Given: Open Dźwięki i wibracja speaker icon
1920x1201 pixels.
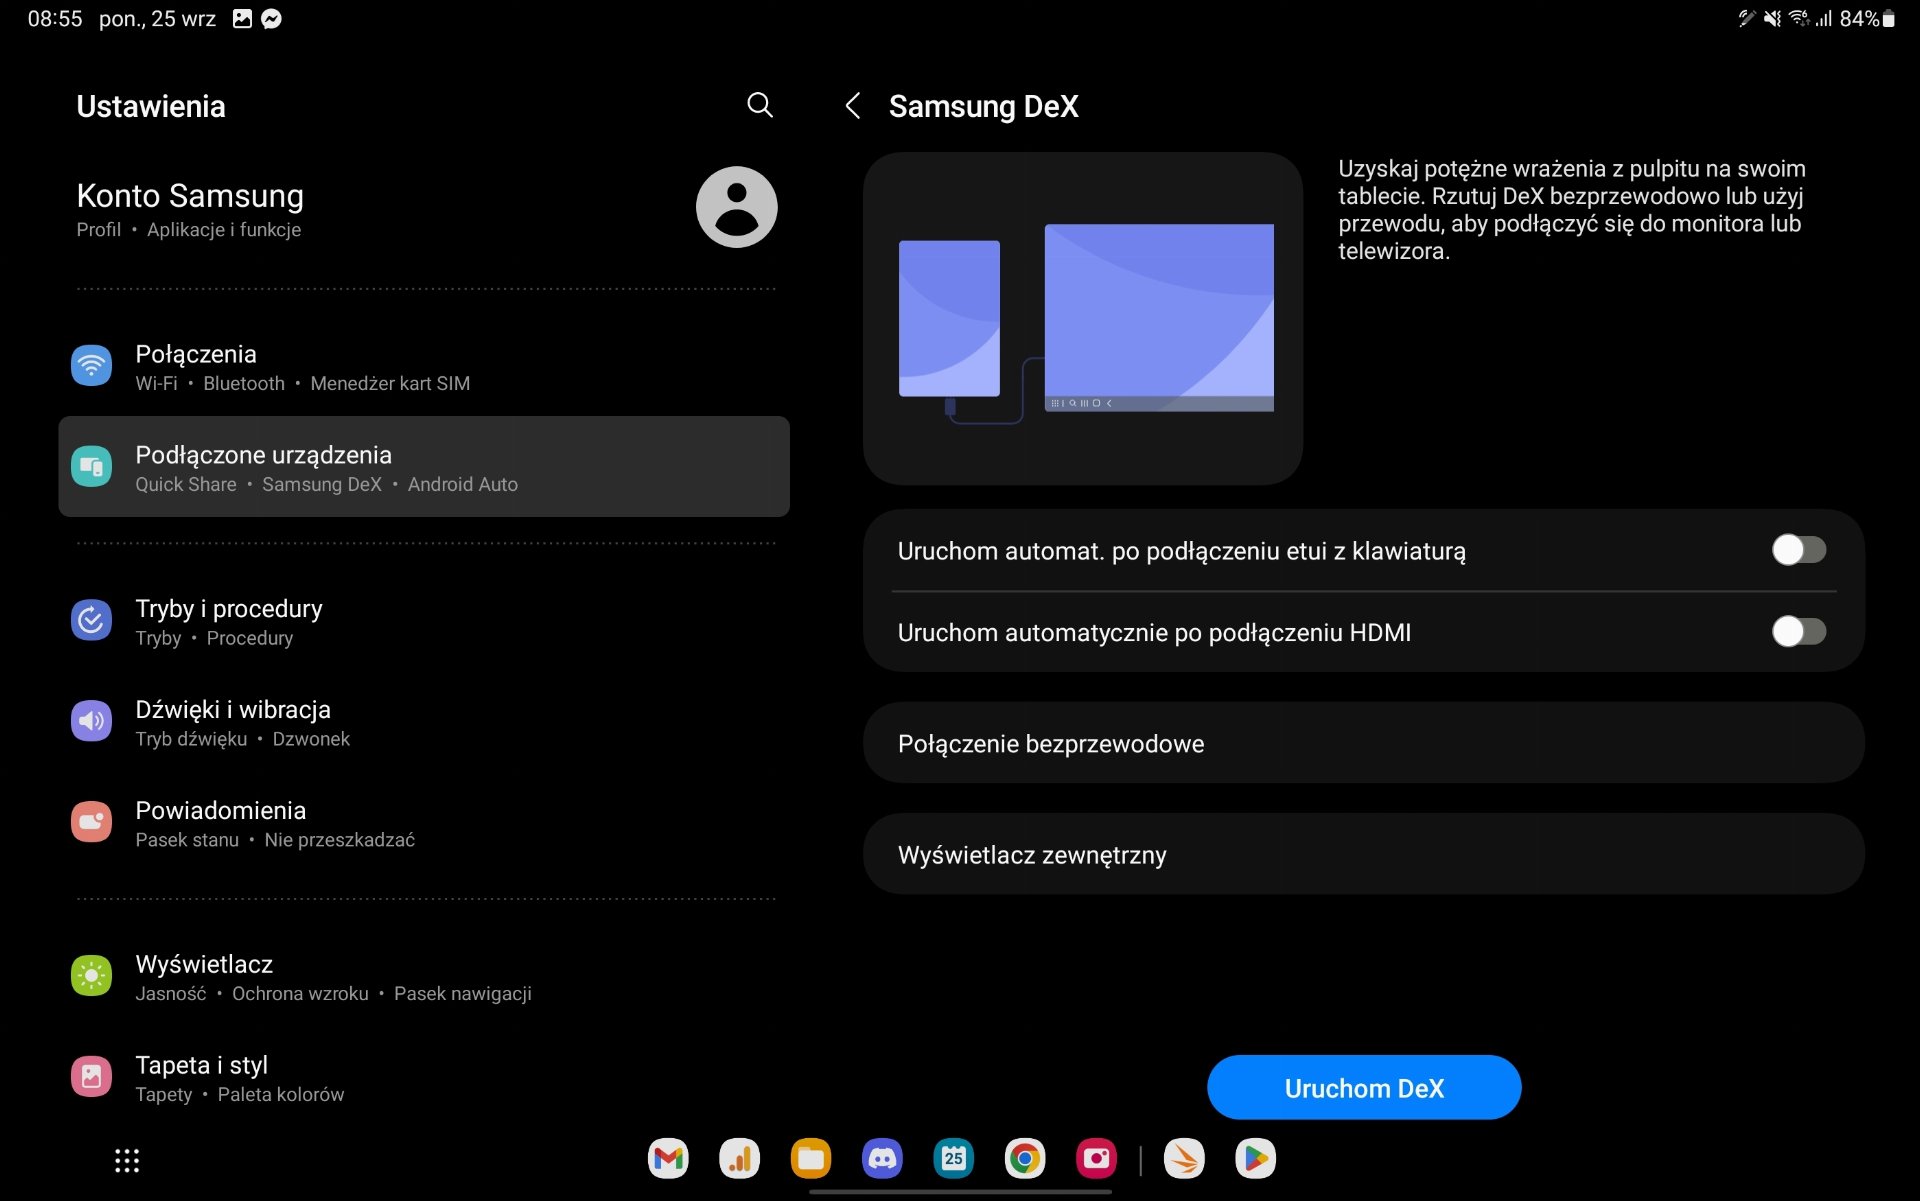Looking at the screenshot, I should click(x=91, y=721).
